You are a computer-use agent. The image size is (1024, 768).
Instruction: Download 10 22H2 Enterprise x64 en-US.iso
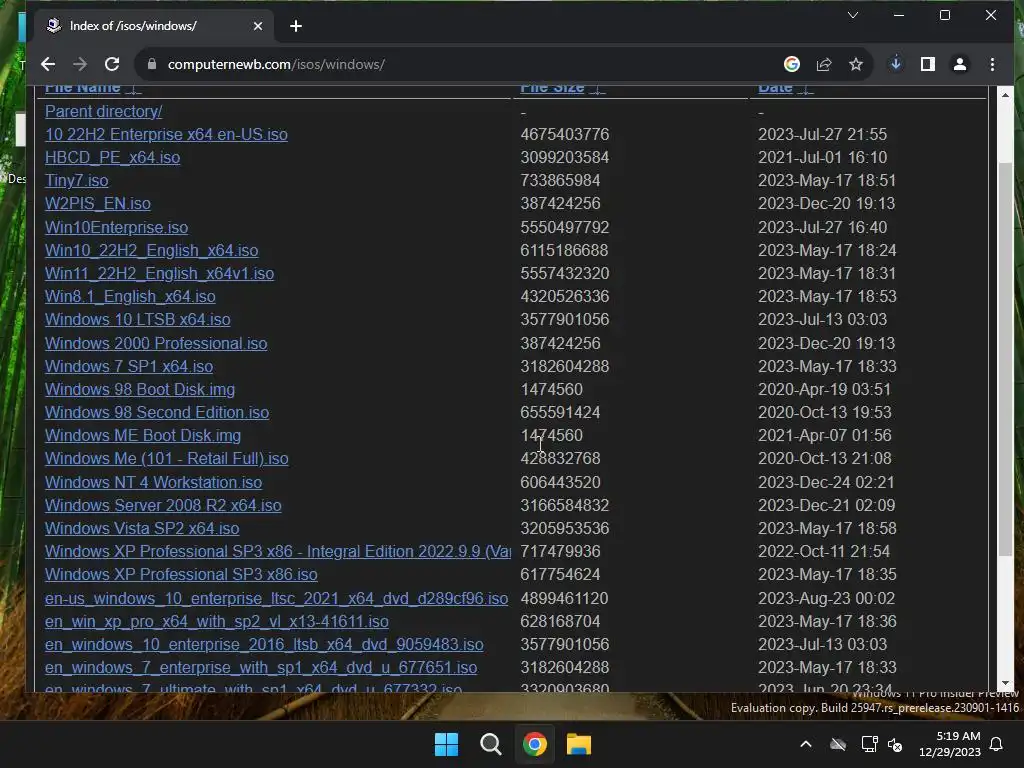[x=166, y=135]
